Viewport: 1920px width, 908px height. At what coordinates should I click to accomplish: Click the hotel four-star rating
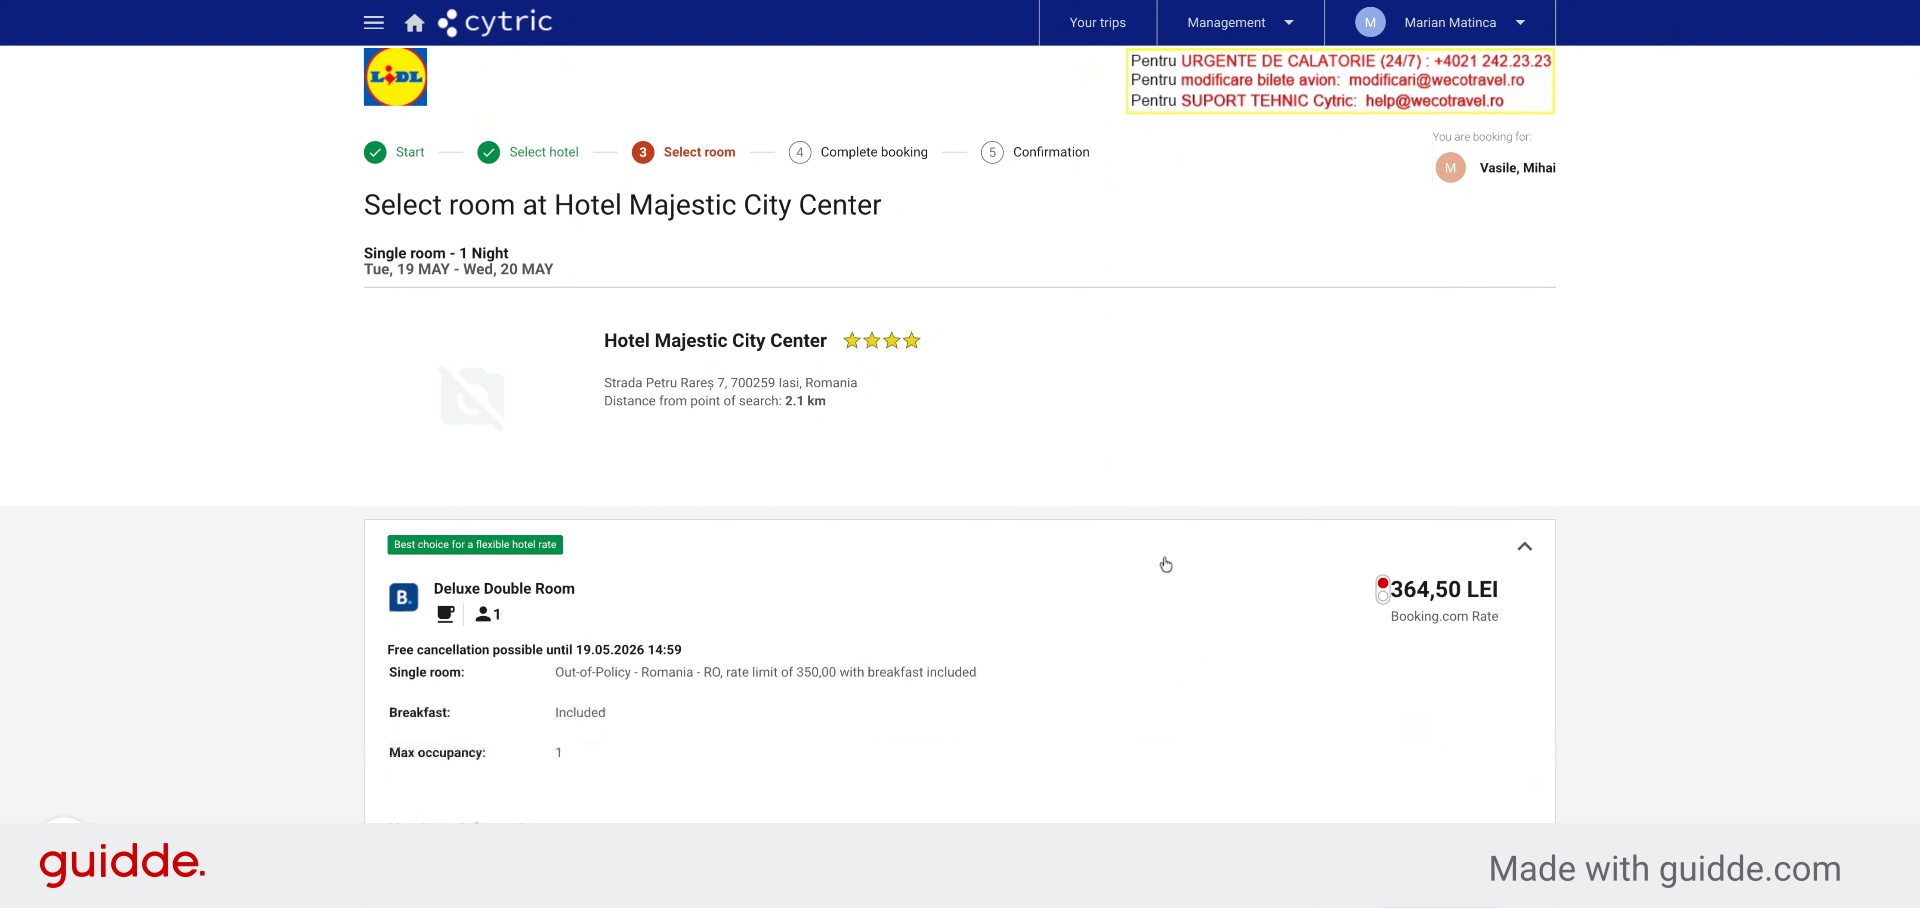tap(881, 341)
